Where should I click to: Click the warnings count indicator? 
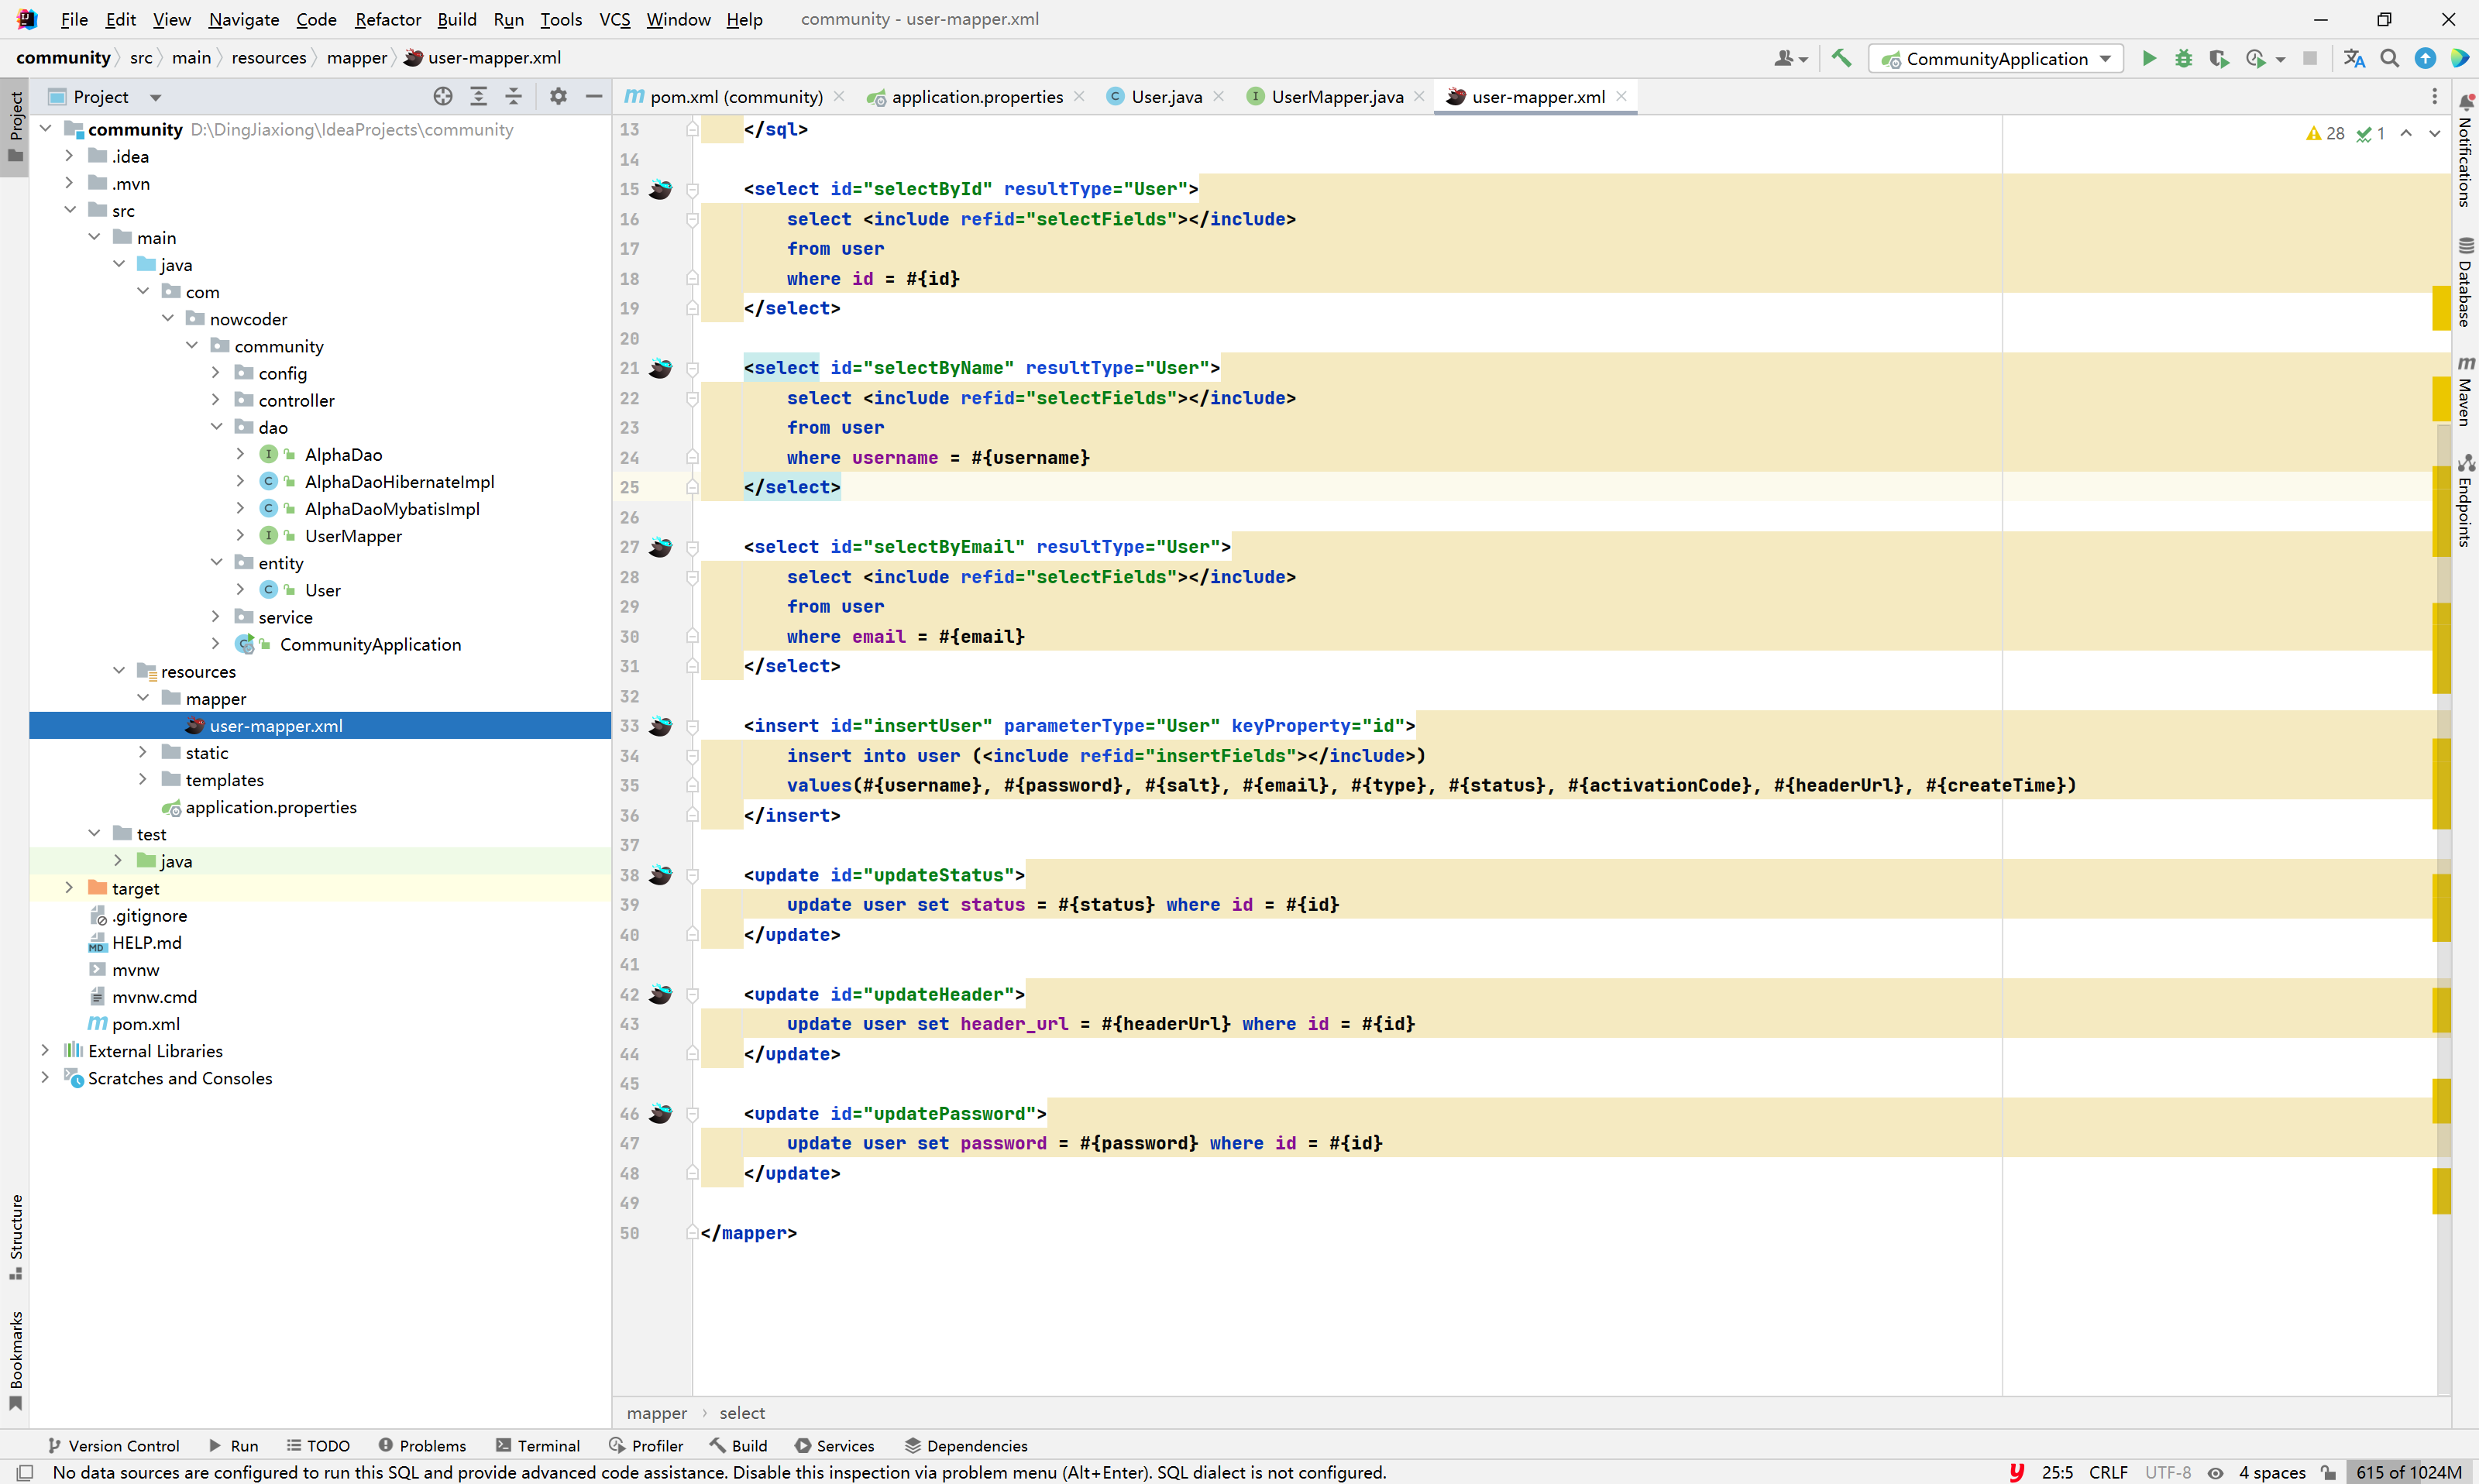coord(2325,133)
